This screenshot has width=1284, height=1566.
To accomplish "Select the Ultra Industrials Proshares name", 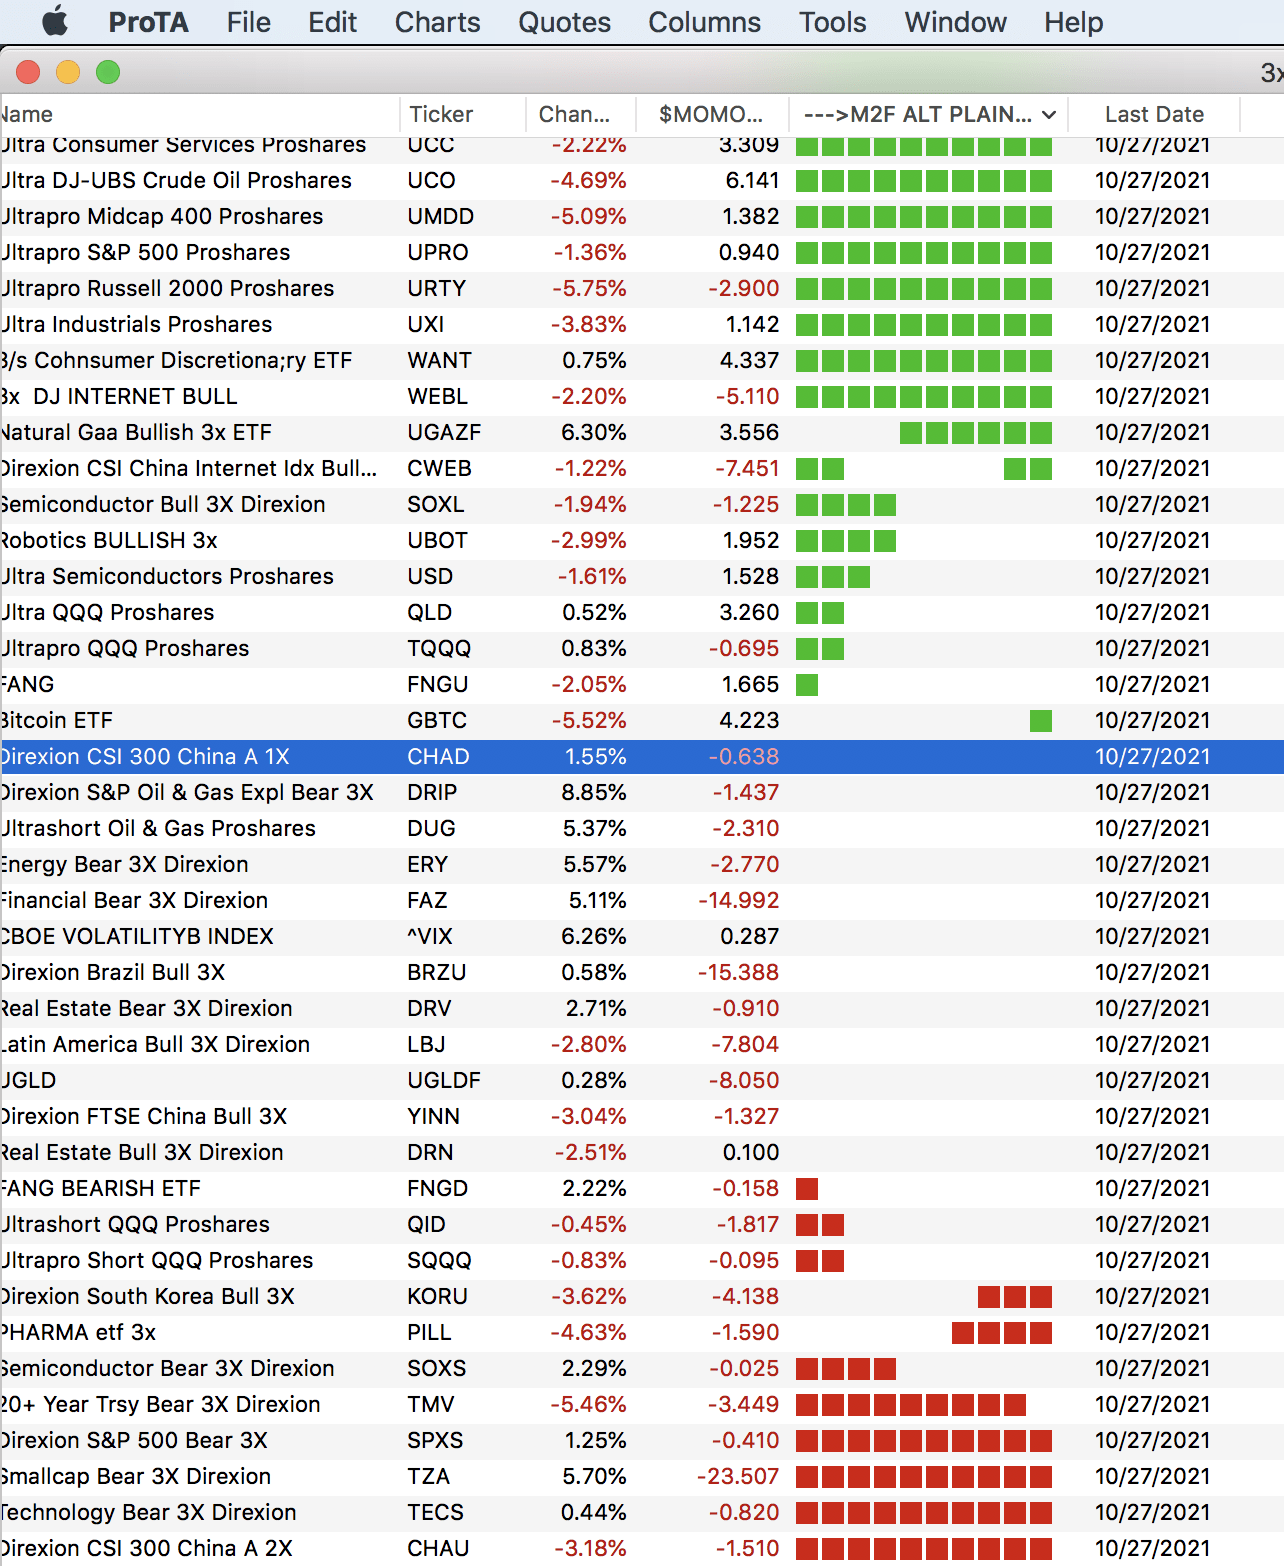I will pyautogui.click(x=136, y=324).
